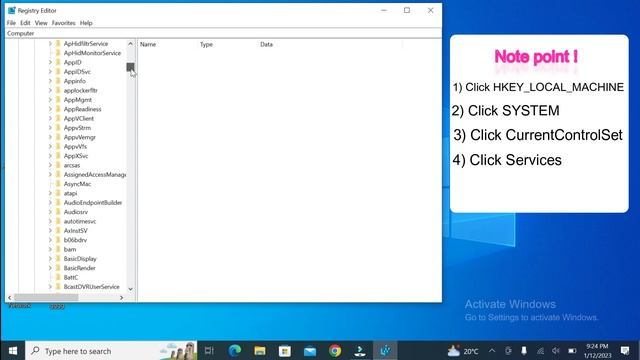
Task: Click the horizontal scroll right arrow
Action: click(x=121, y=298)
